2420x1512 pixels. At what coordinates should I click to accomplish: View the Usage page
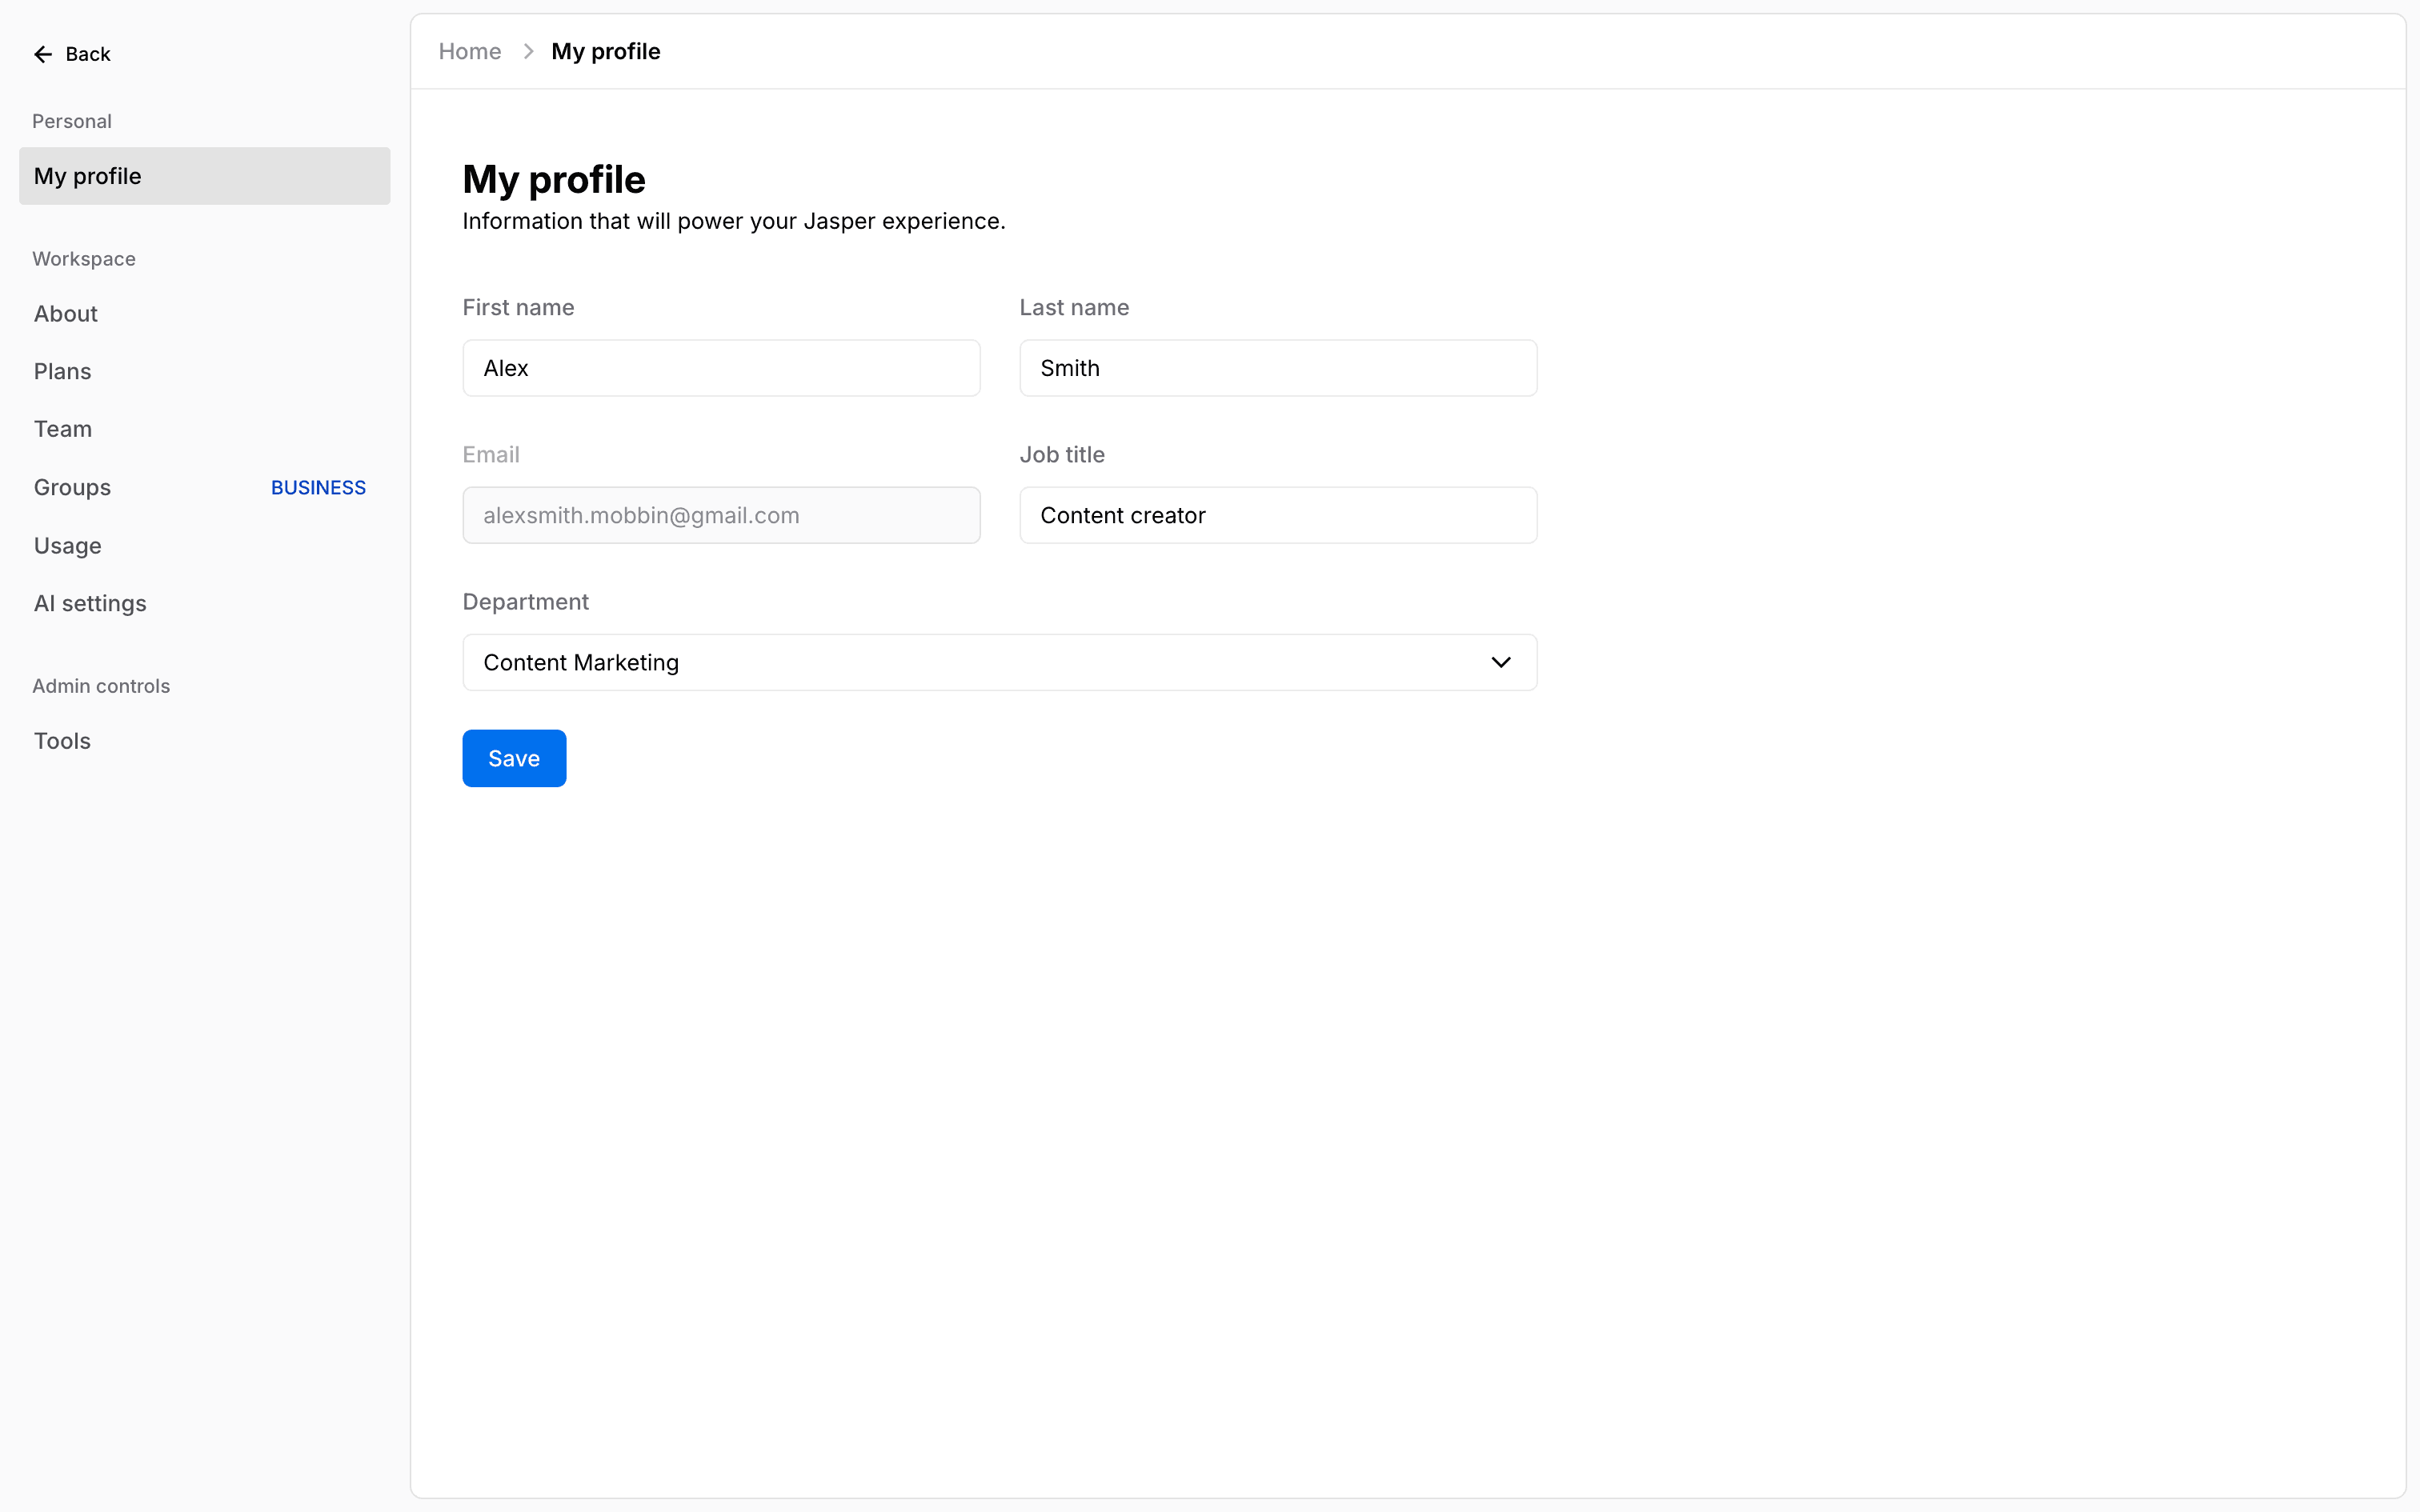click(x=68, y=545)
